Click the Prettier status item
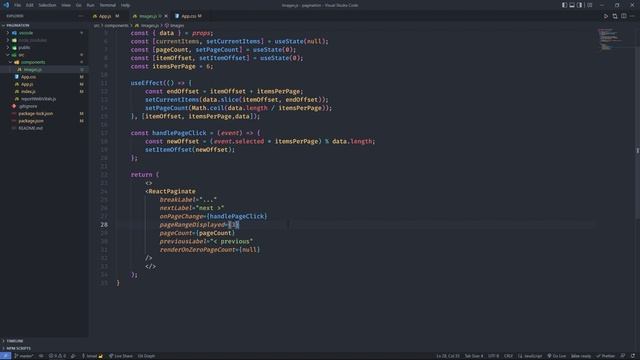The width and height of the screenshot is (640, 360). [x=606, y=356]
